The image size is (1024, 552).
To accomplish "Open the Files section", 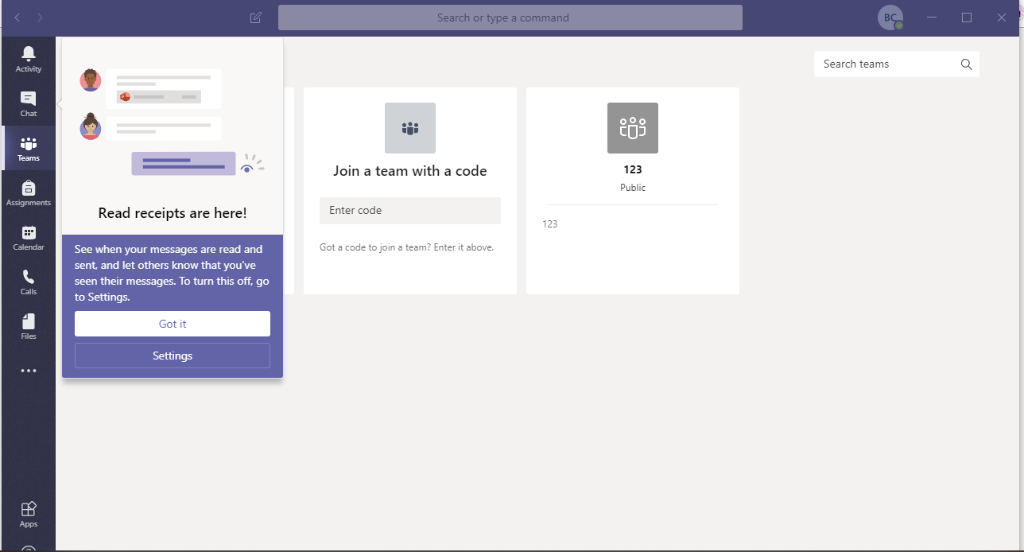I will click(x=28, y=326).
